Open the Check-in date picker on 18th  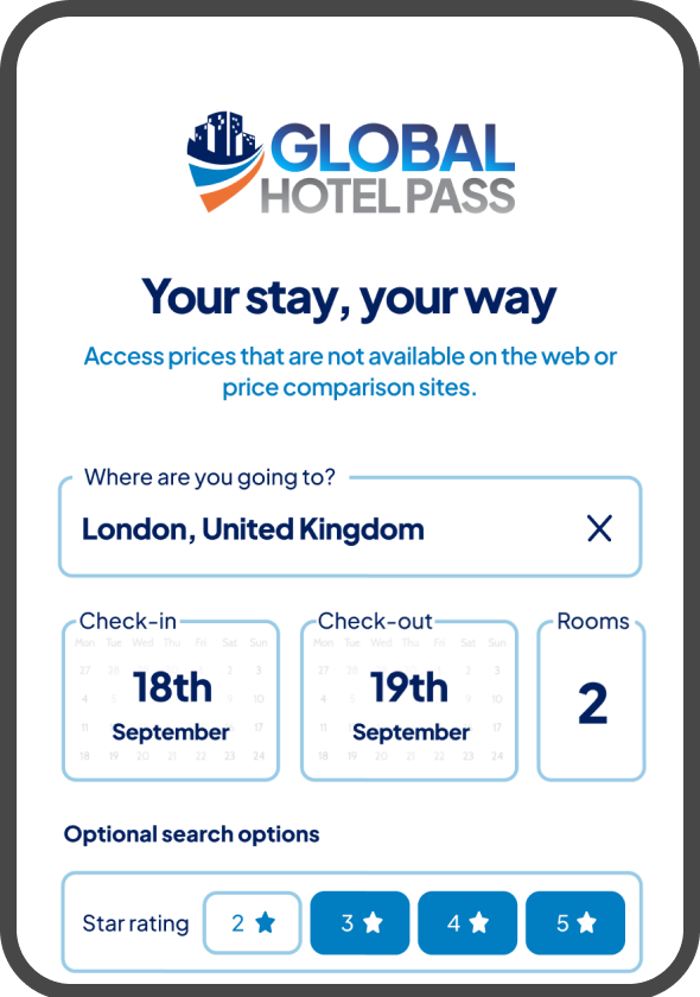click(172, 688)
